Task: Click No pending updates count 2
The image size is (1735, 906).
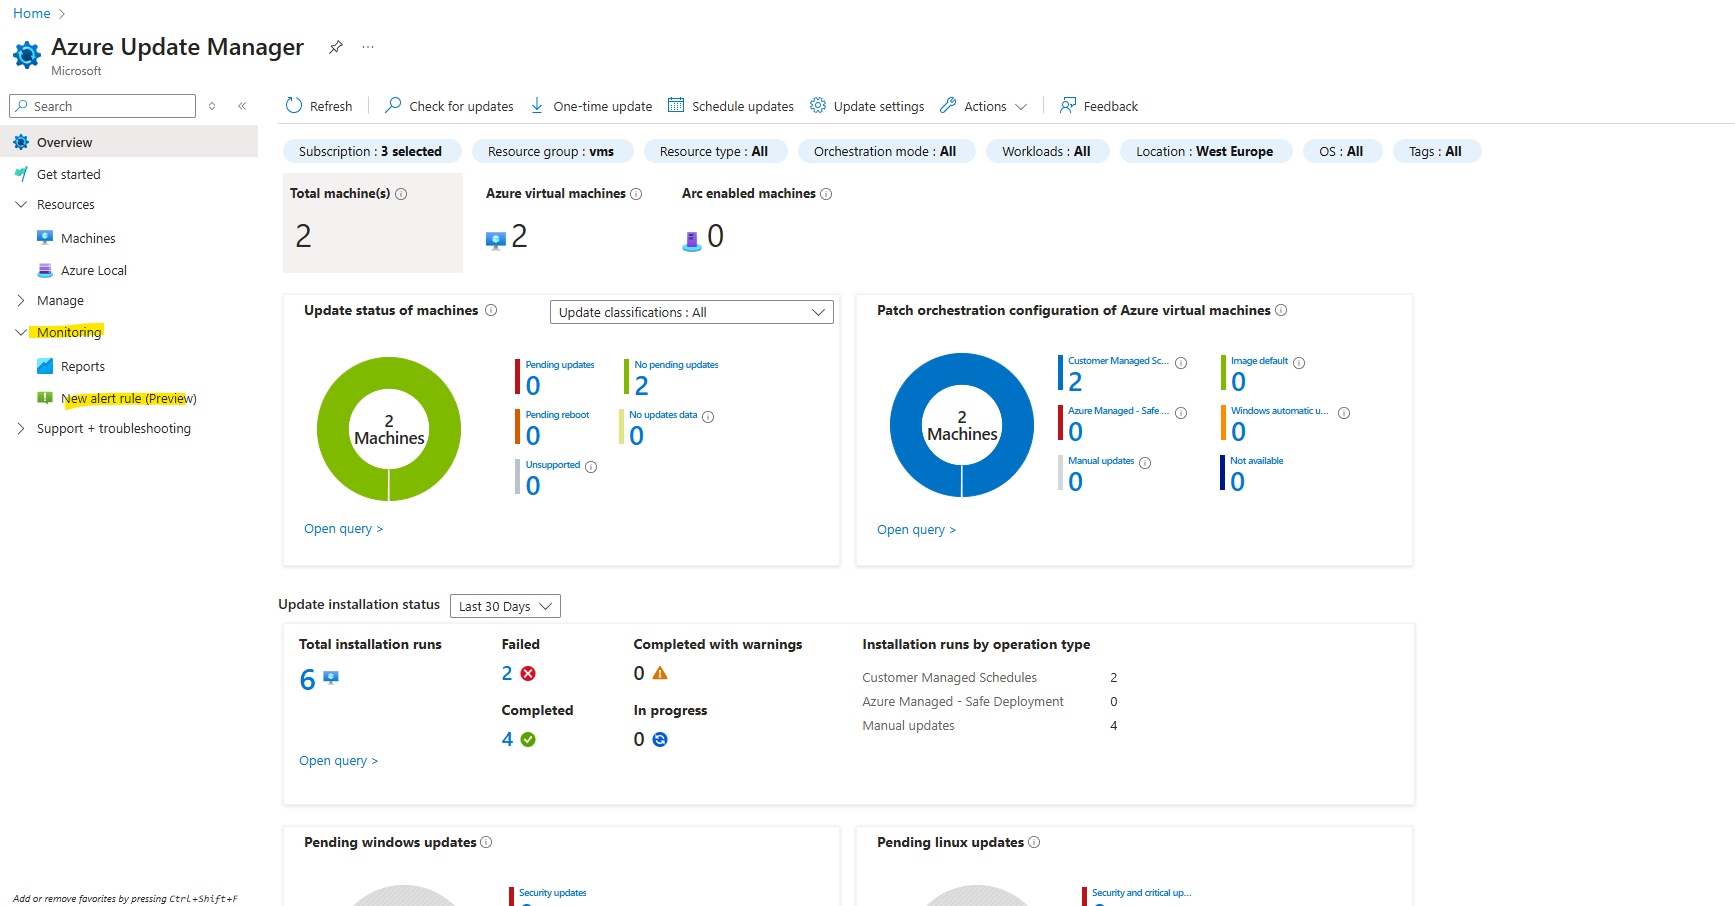Action: point(642,386)
